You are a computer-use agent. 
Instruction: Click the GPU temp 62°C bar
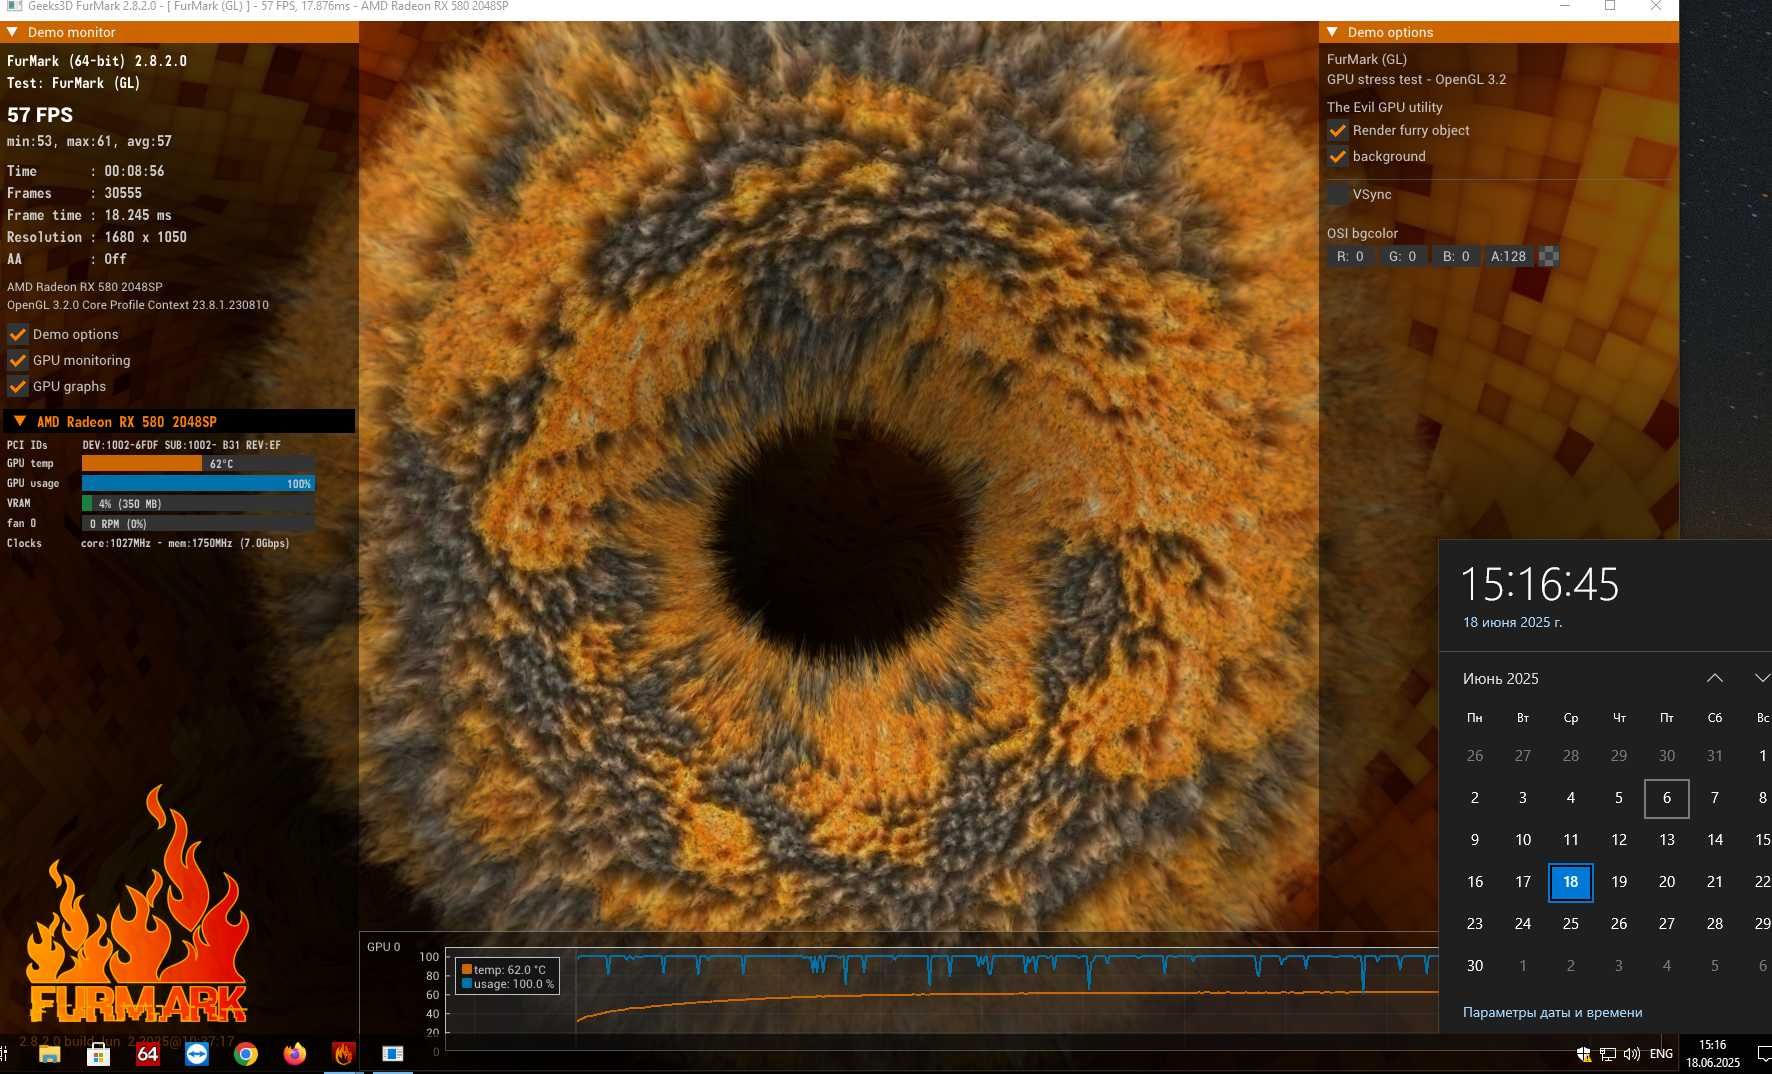click(x=198, y=464)
